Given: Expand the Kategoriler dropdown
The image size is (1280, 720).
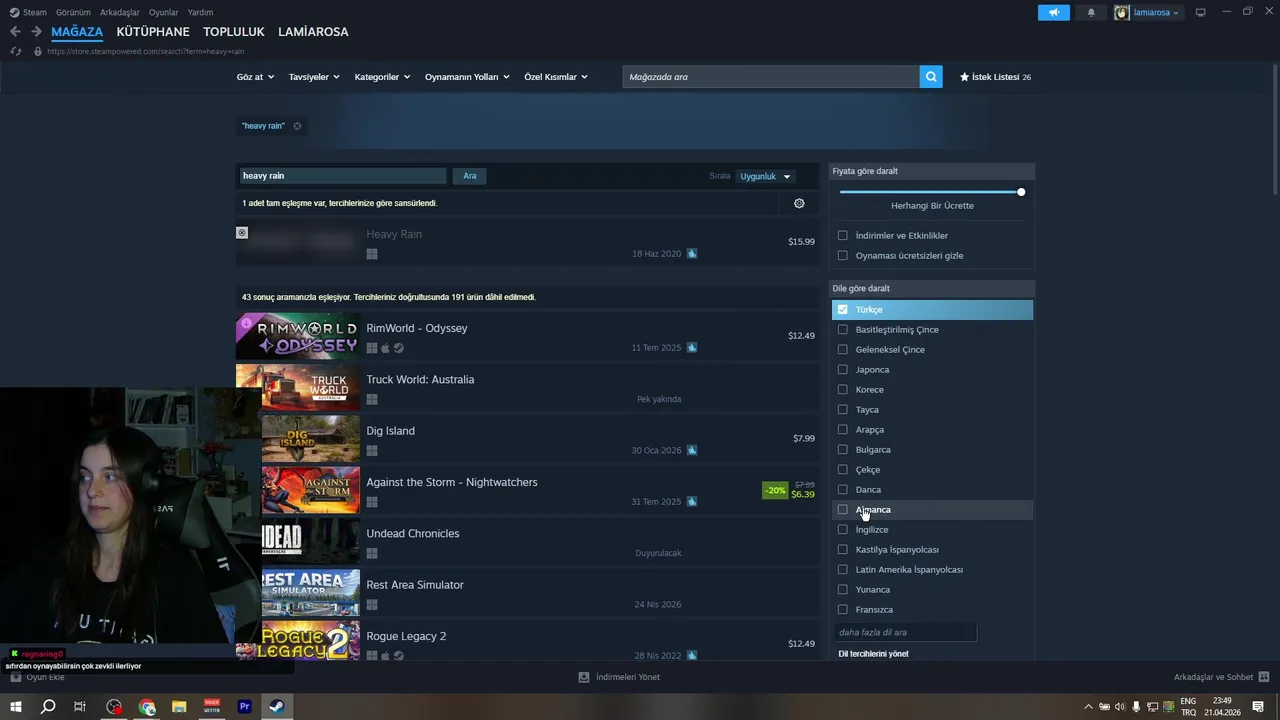Looking at the screenshot, I should click(x=382, y=77).
